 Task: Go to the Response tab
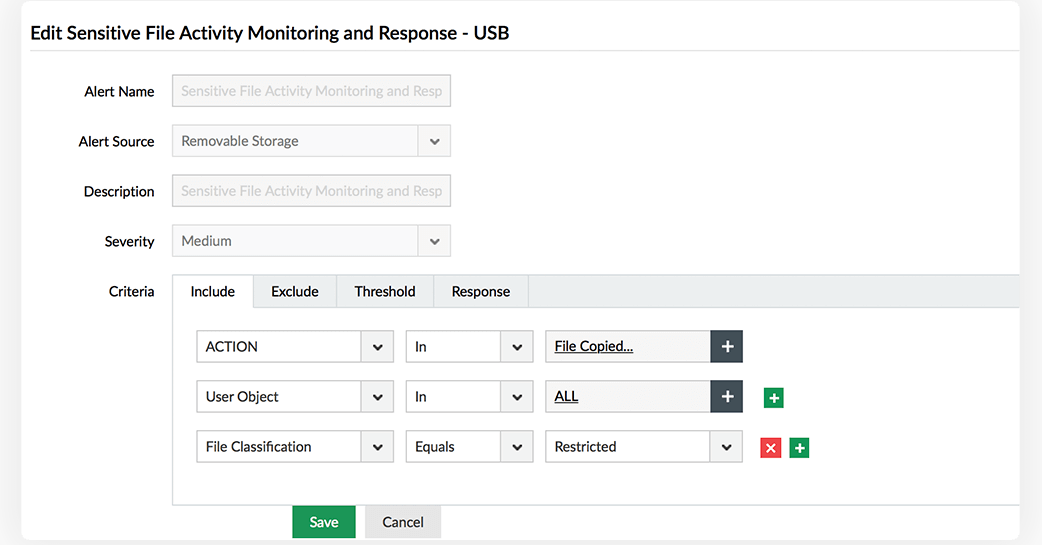point(480,292)
